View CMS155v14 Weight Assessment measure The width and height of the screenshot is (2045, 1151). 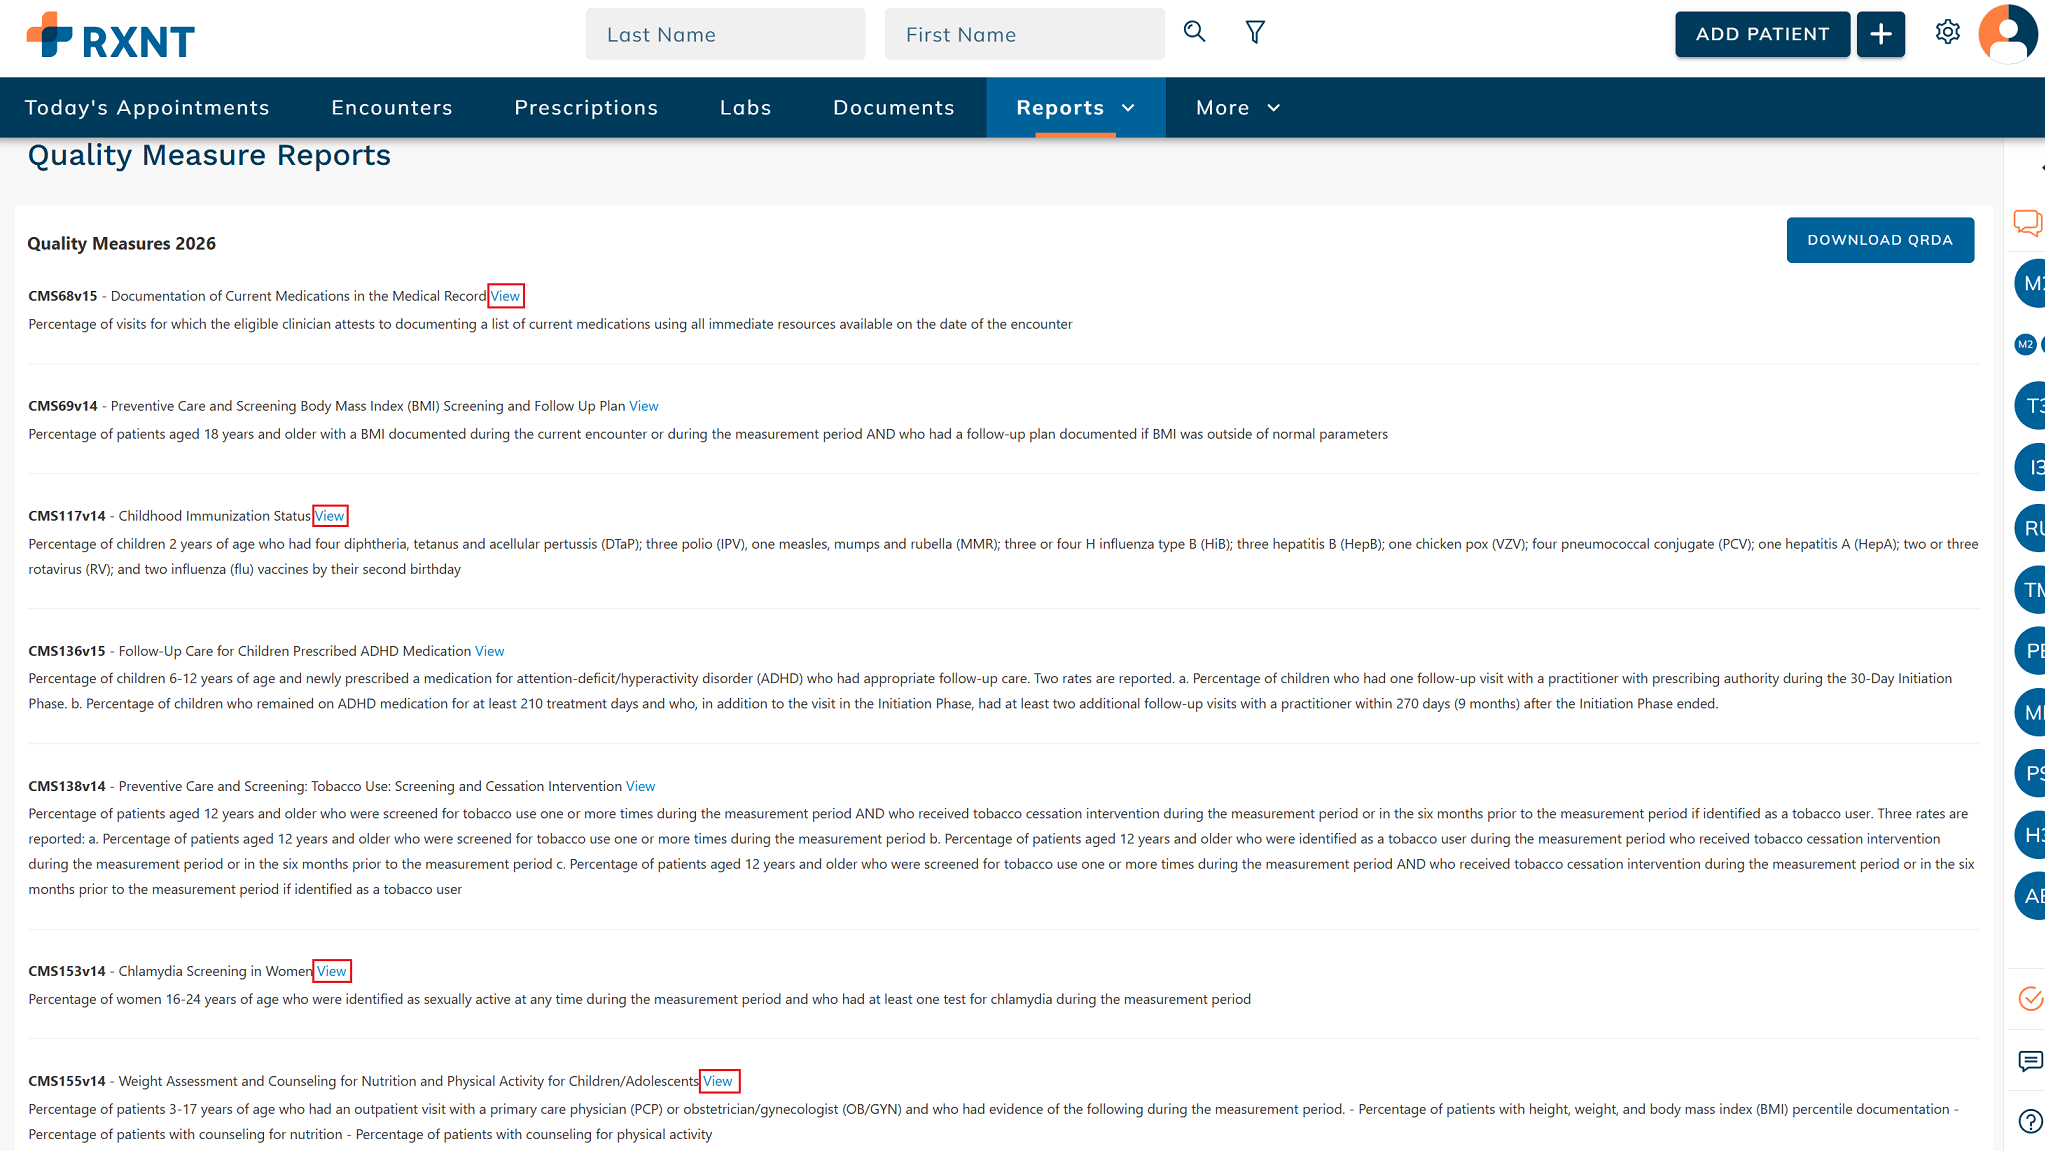[718, 1081]
